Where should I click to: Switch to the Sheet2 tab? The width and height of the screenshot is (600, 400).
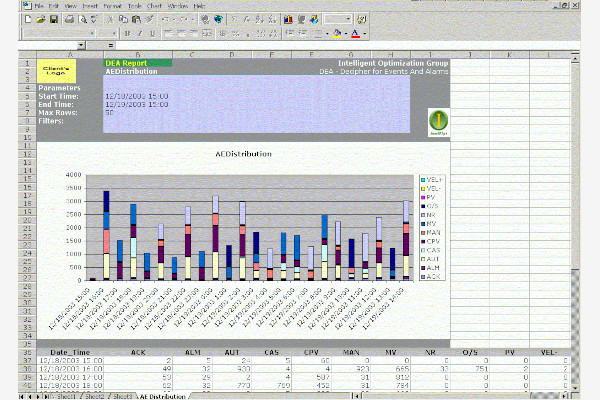pos(95,396)
